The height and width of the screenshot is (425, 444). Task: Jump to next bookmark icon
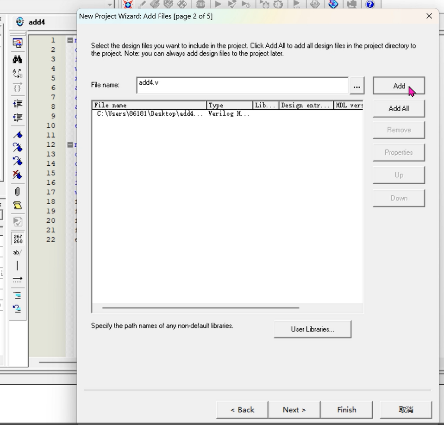(x=17, y=147)
